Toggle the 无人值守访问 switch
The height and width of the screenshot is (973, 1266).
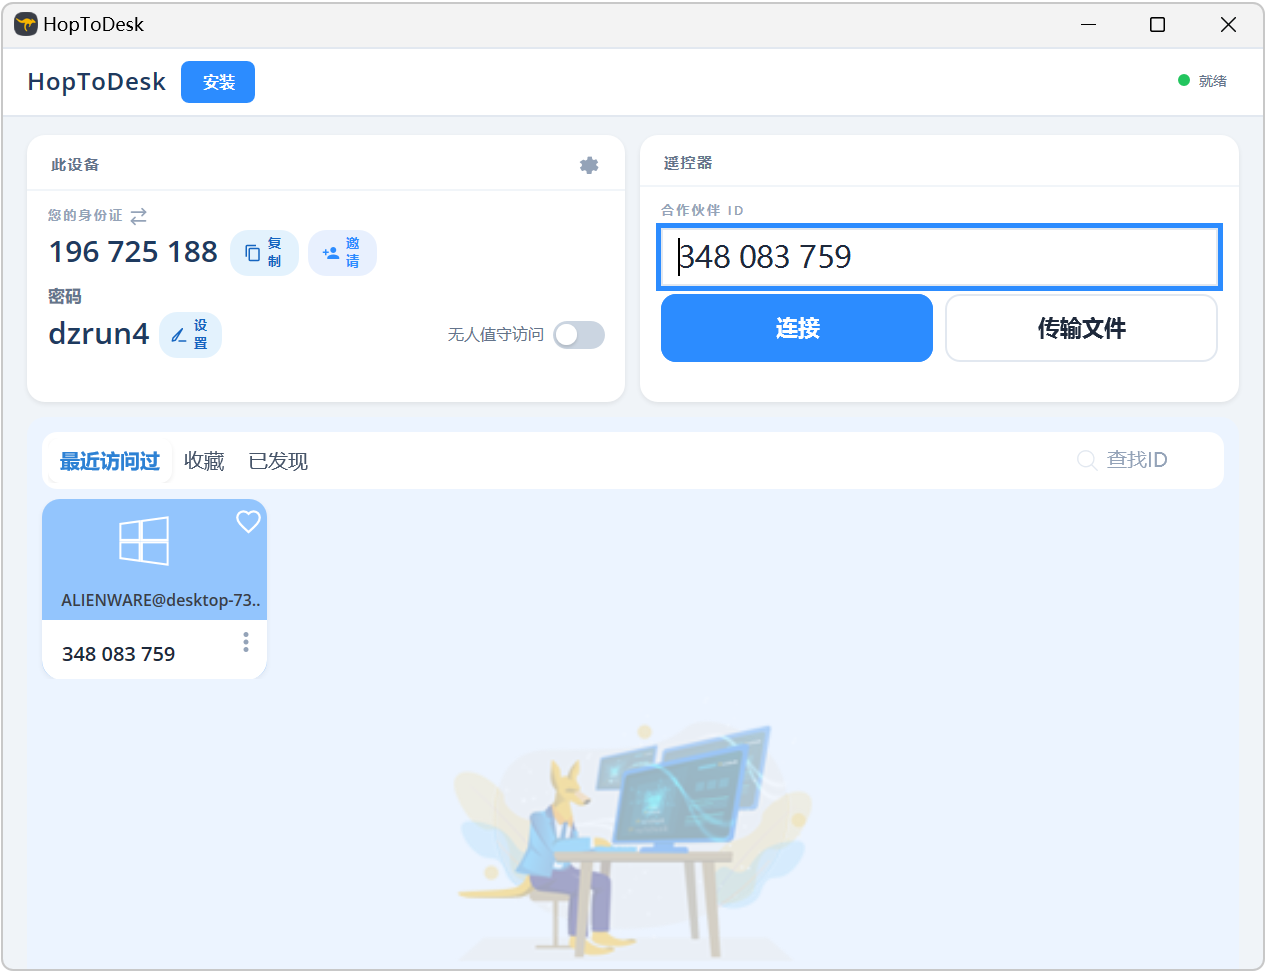pos(579,335)
